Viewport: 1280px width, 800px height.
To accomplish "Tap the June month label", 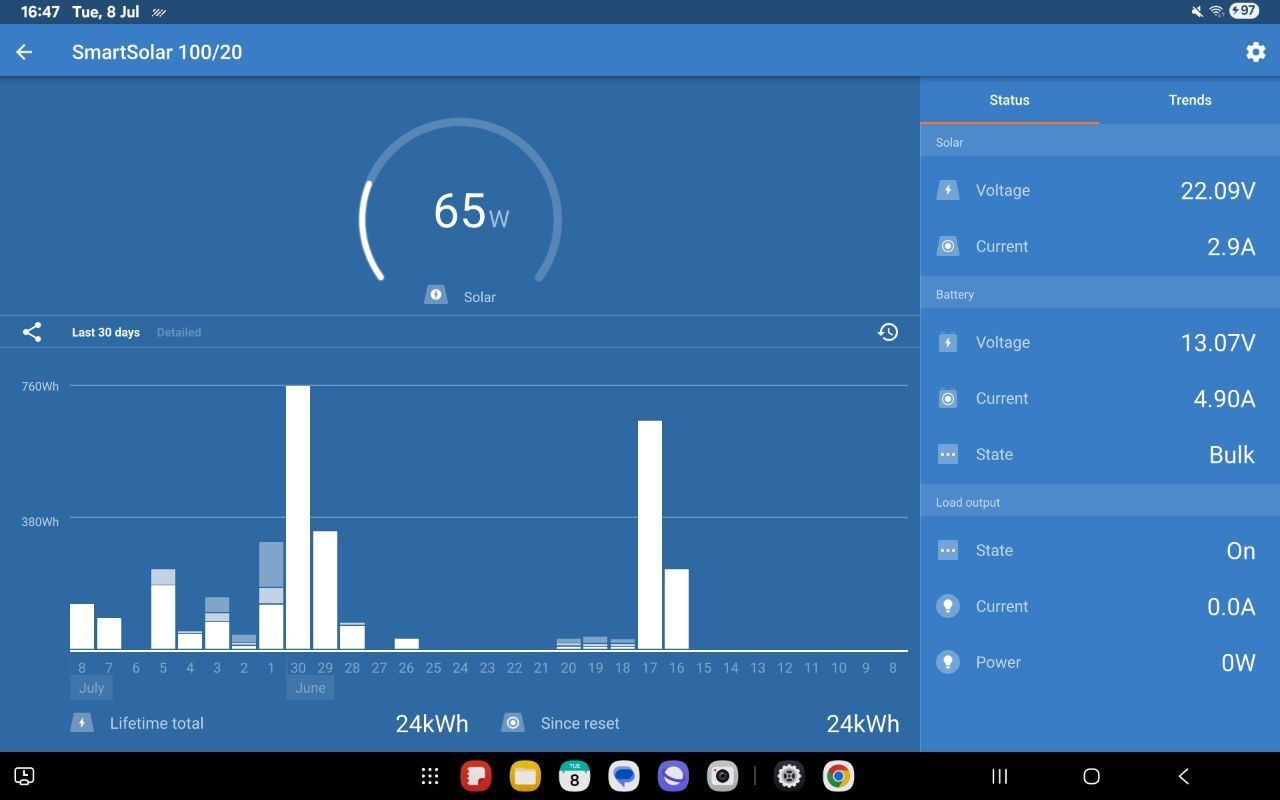I will point(310,688).
